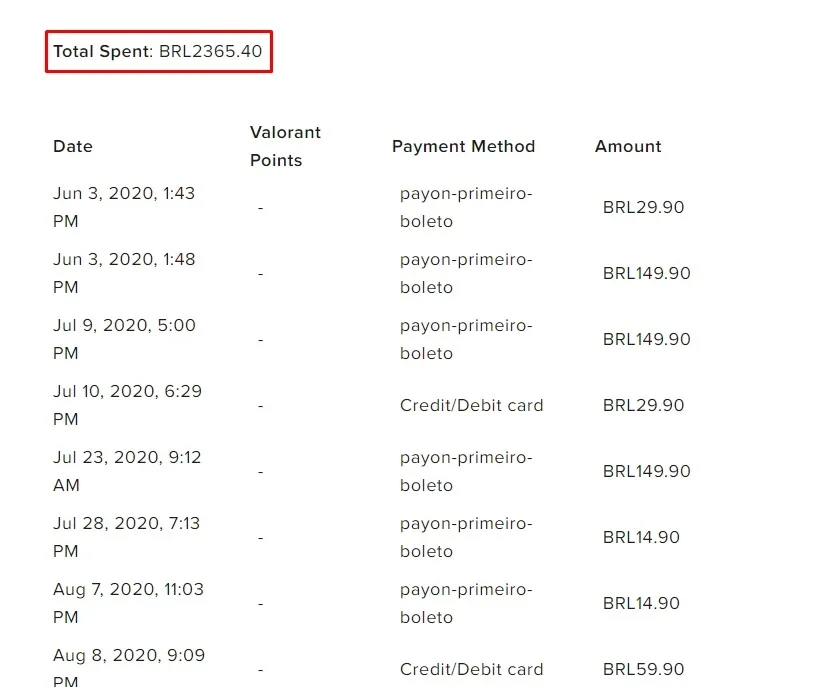Image resolution: width=817 pixels, height=687 pixels.
Task: Click payon-primeiro-boleto in Jul 9 row
Action: pyautogui.click(x=466, y=340)
